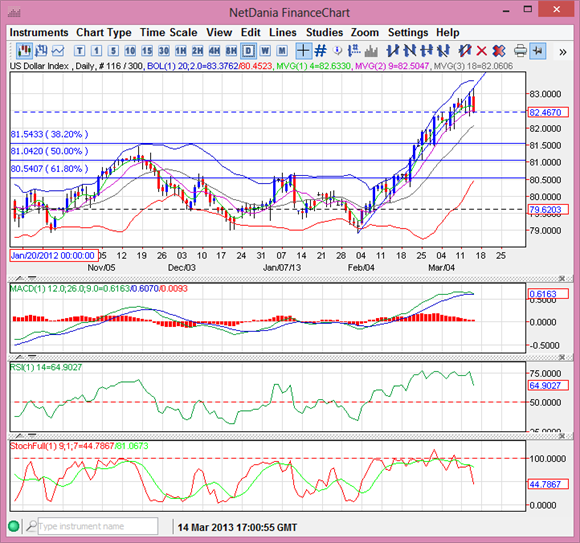580x543 pixels.
Task: Close the RSI study panel
Action: (x=562, y=357)
